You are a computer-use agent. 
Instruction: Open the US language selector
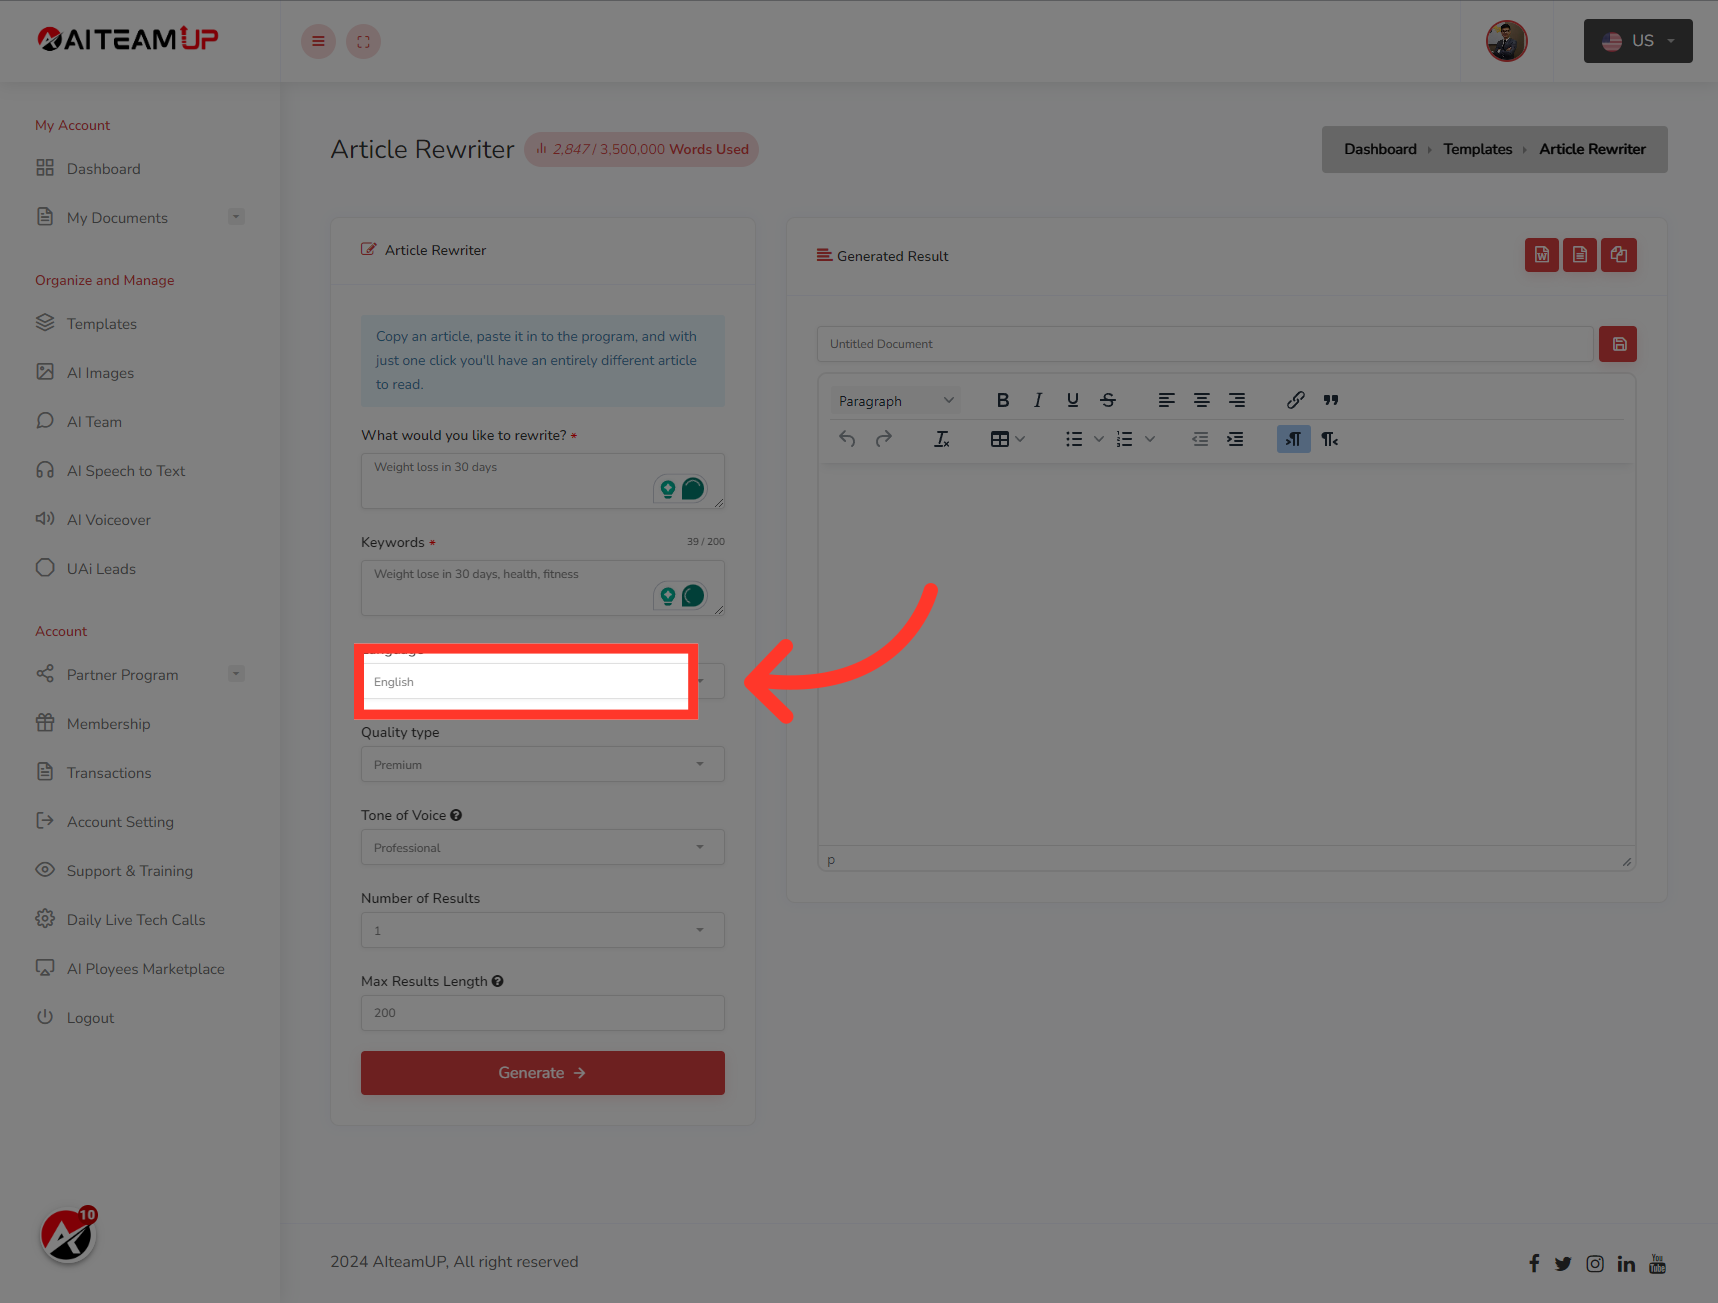coord(1637,41)
